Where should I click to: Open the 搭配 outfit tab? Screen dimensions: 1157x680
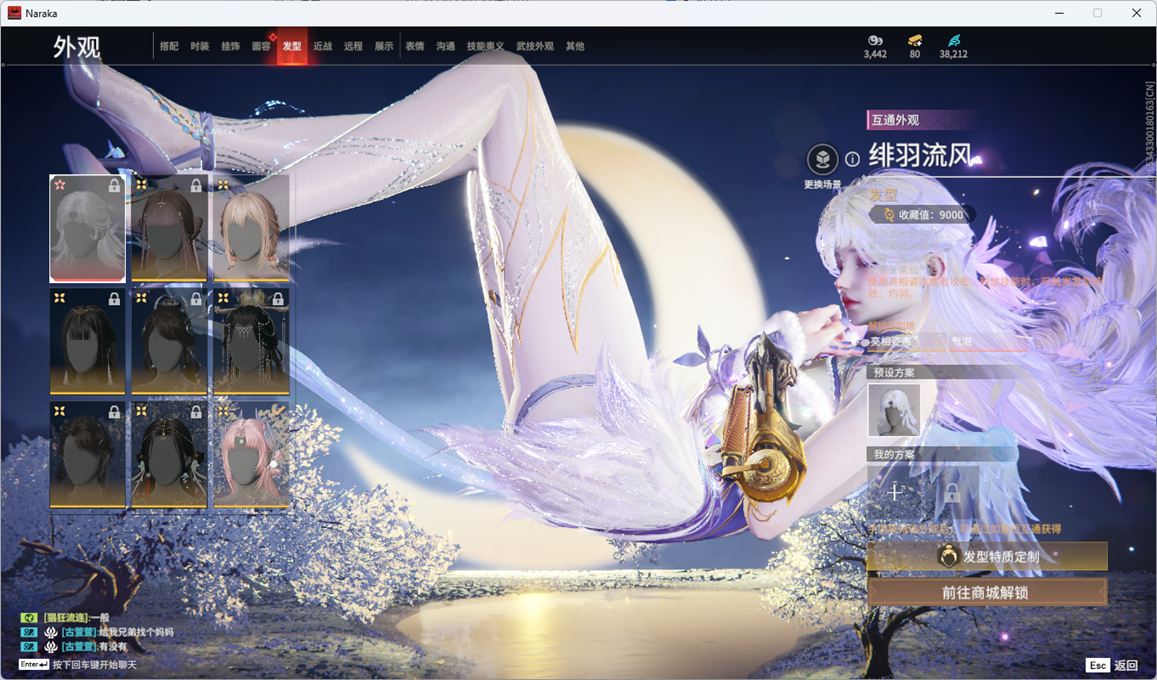pos(169,46)
